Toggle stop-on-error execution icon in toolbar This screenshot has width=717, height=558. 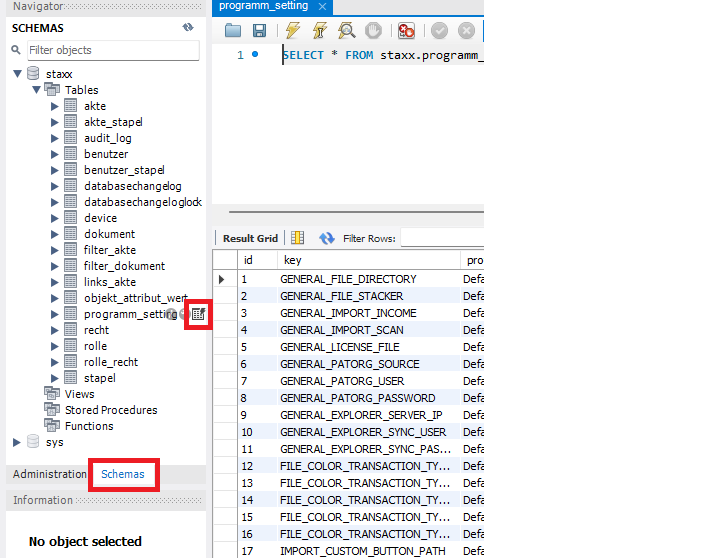(x=406, y=31)
